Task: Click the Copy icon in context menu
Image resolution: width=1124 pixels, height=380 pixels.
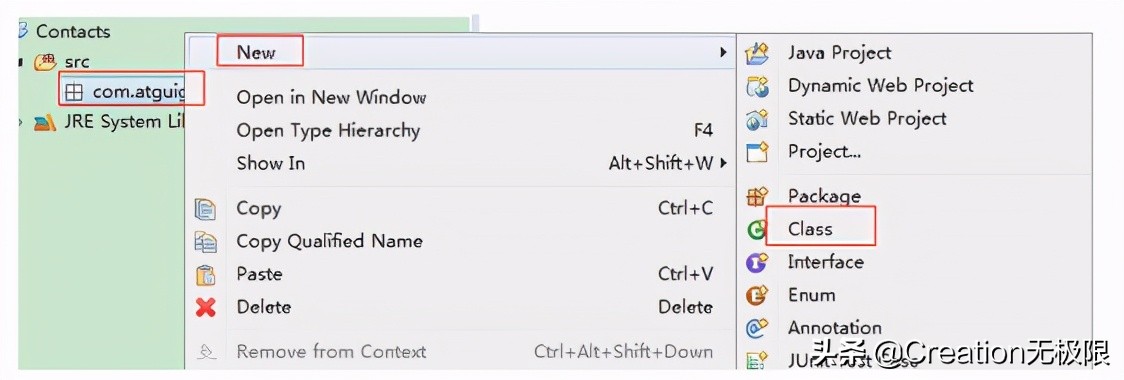Action: 206,209
